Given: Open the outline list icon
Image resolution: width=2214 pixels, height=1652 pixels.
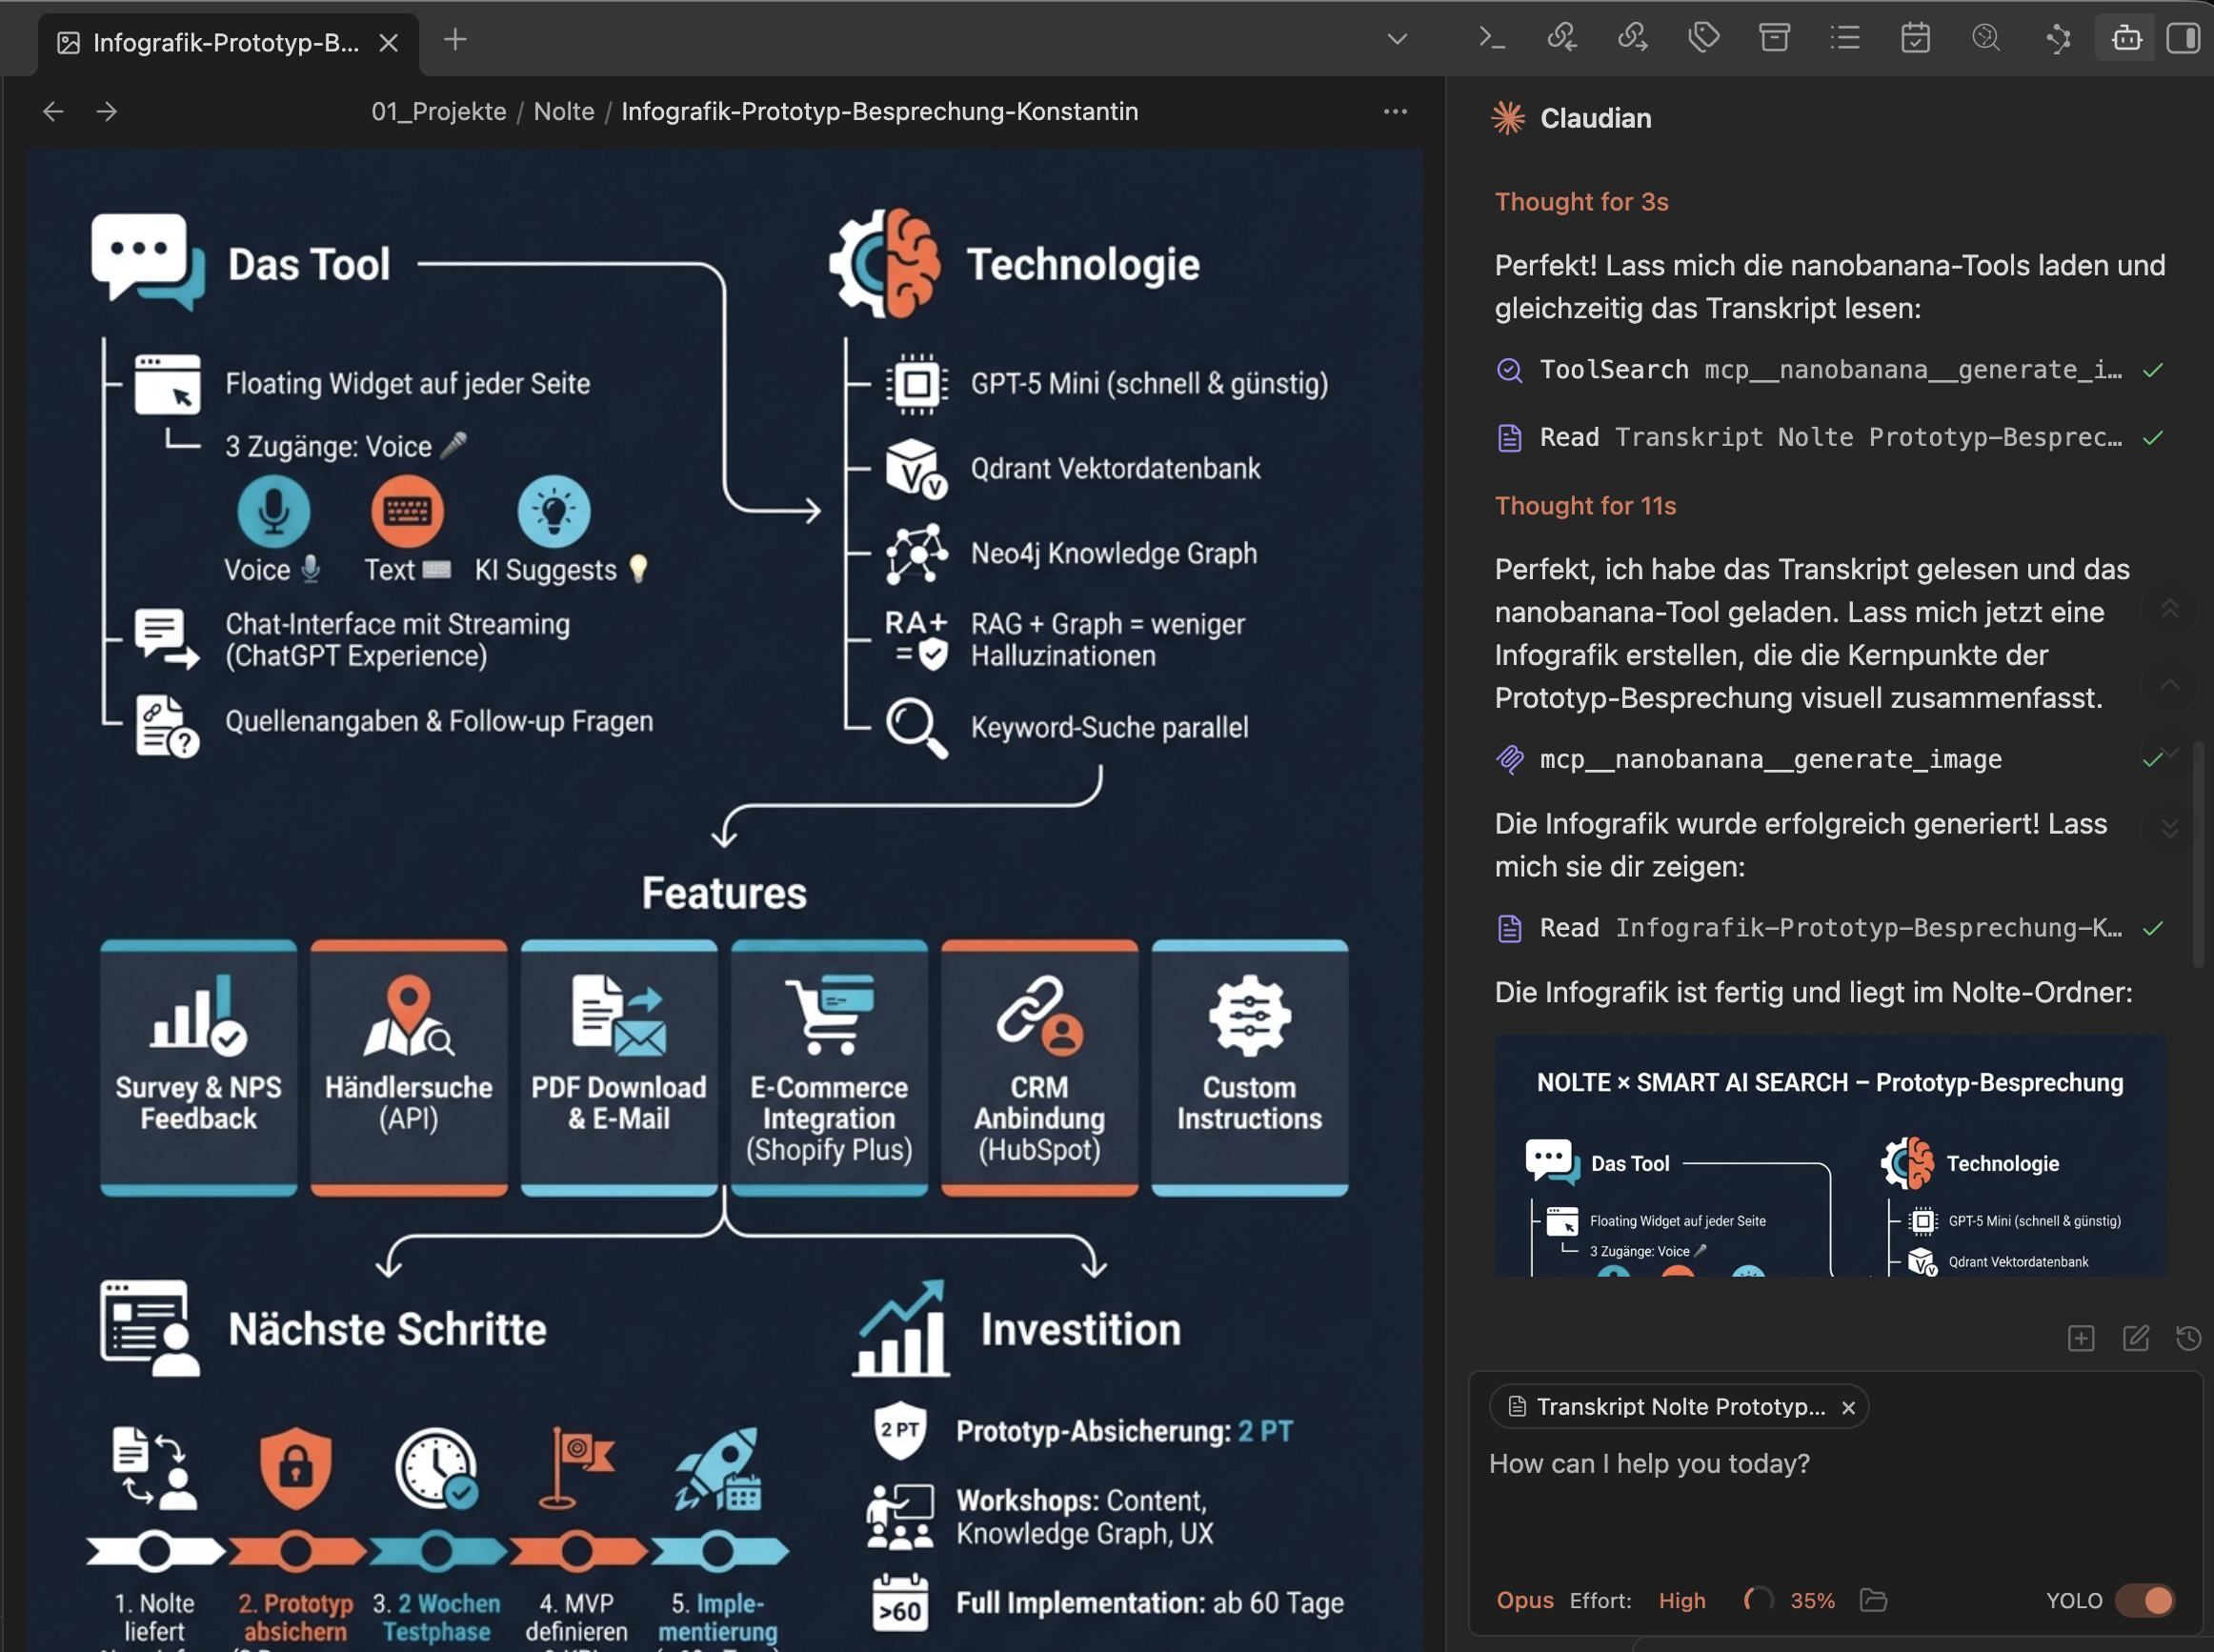Looking at the screenshot, I should 1845,38.
